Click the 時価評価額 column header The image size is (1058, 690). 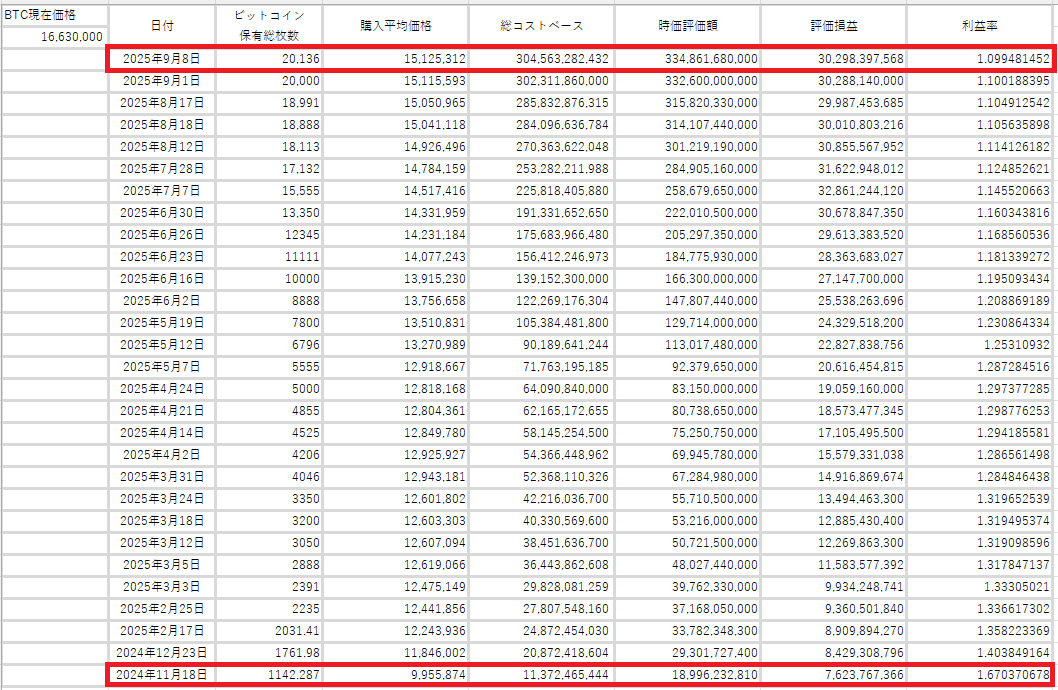coord(688,26)
